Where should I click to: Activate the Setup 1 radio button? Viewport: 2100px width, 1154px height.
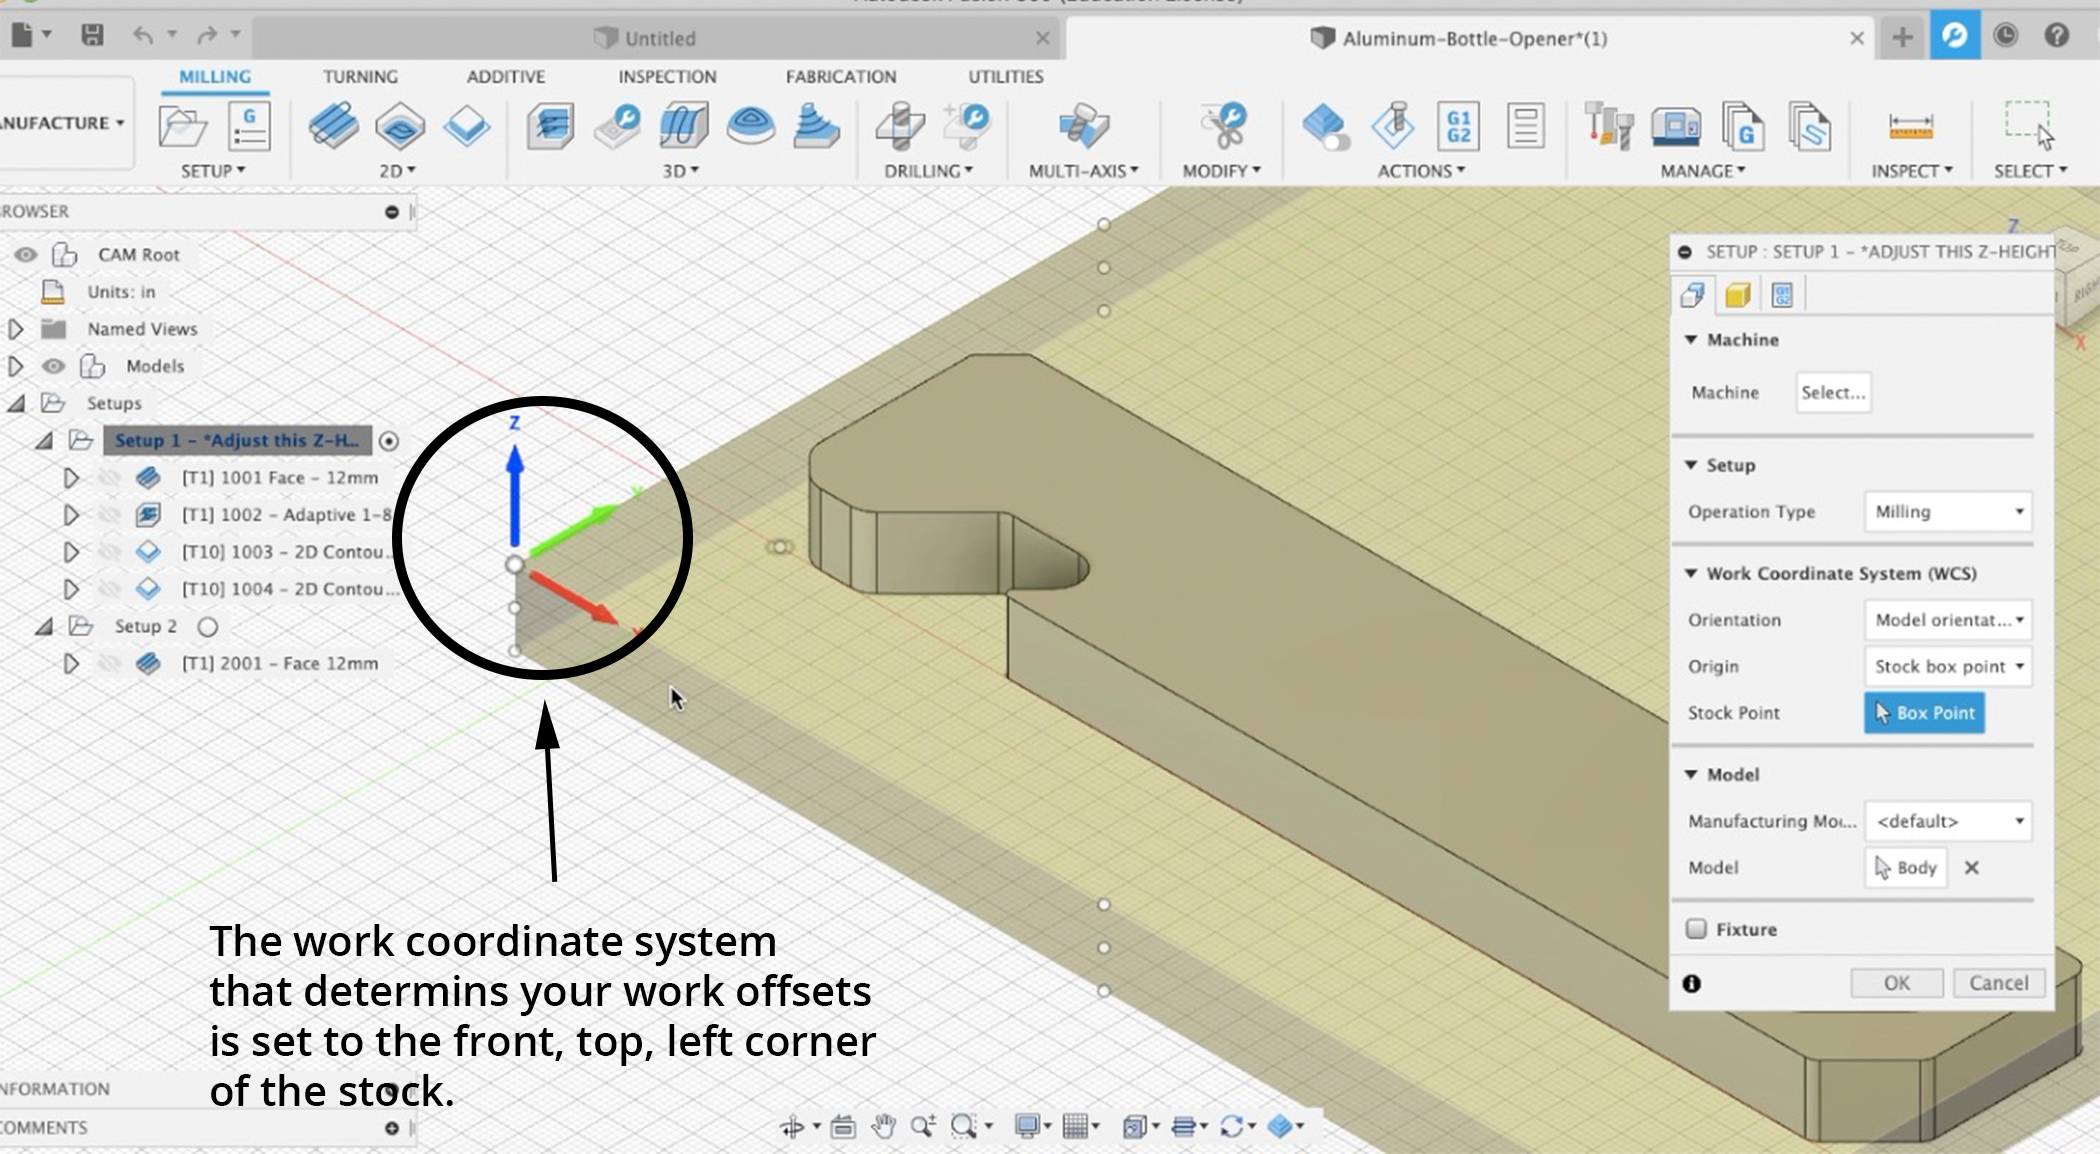point(389,441)
